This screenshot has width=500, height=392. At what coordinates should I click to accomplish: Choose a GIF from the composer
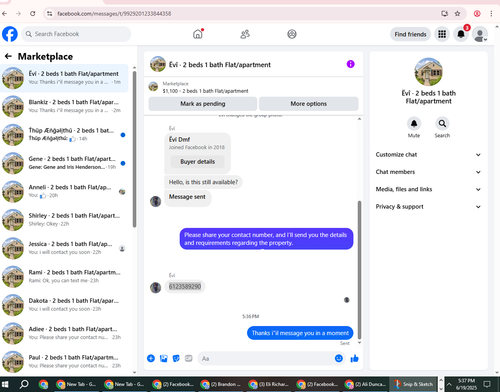[x=189, y=358]
